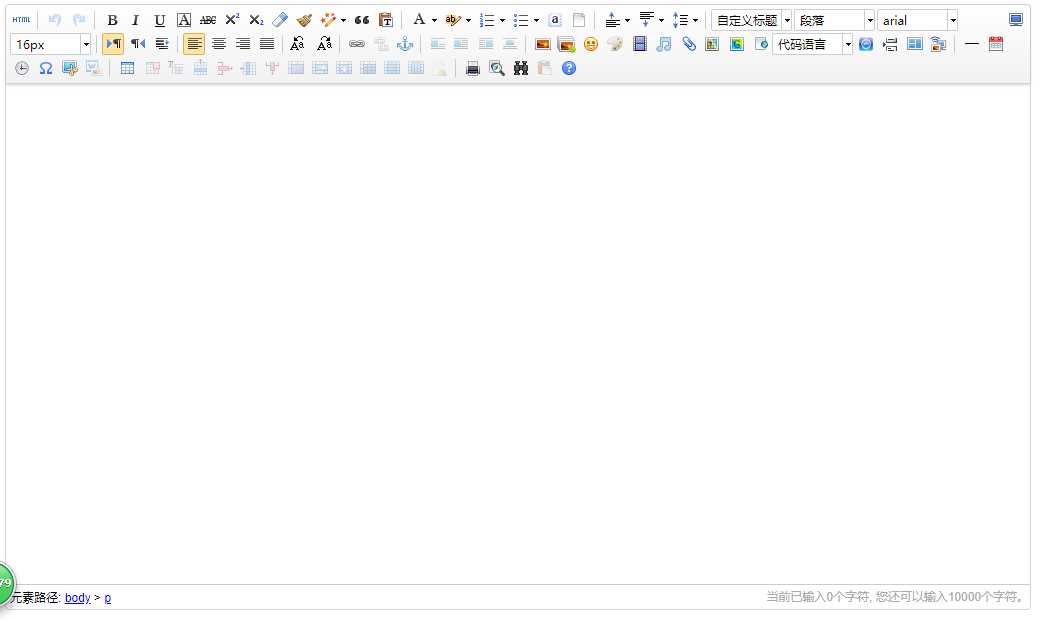Insert current time with clock icon
Image resolution: width=1040 pixels, height=620 pixels.
coord(22,68)
